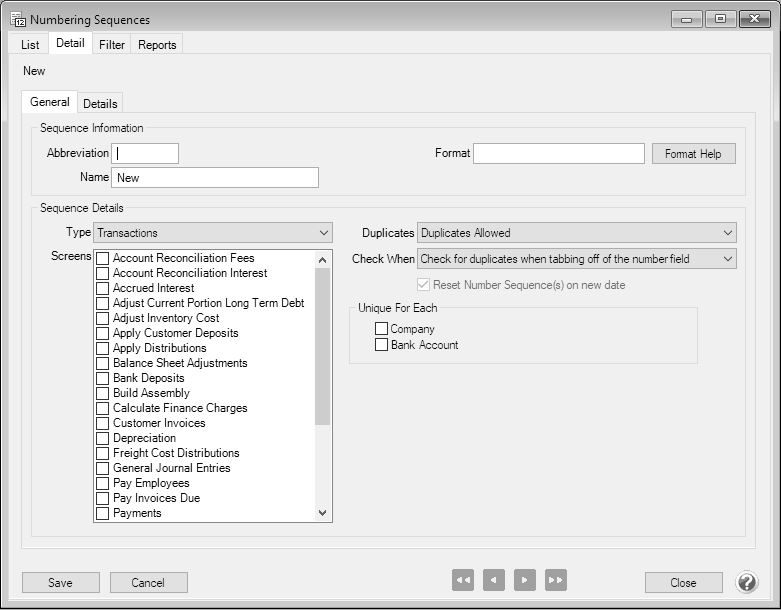Open the Check When dropdown
Image resolution: width=781 pixels, height=610 pixels.
pos(576,259)
